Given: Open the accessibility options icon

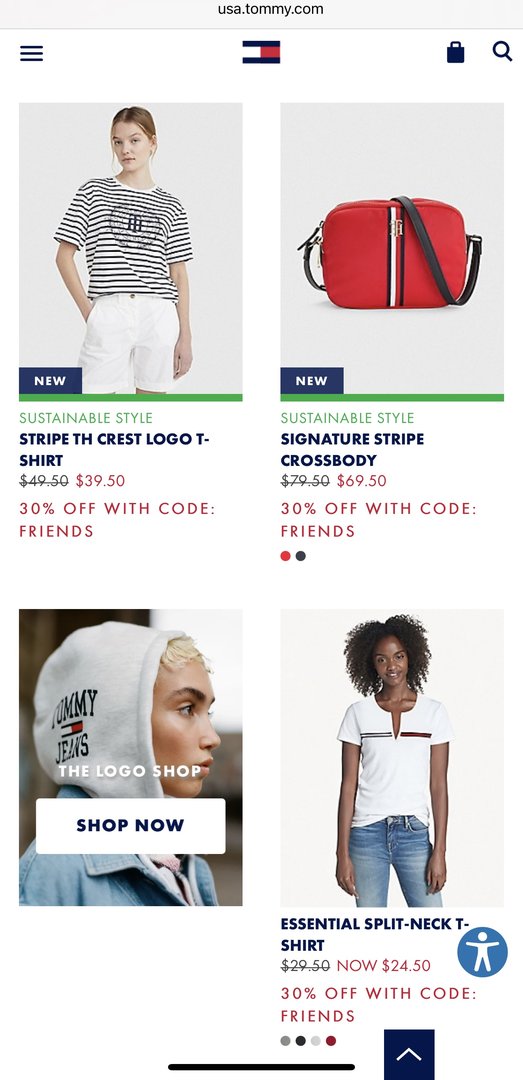Looking at the screenshot, I should [x=482, y=952].
